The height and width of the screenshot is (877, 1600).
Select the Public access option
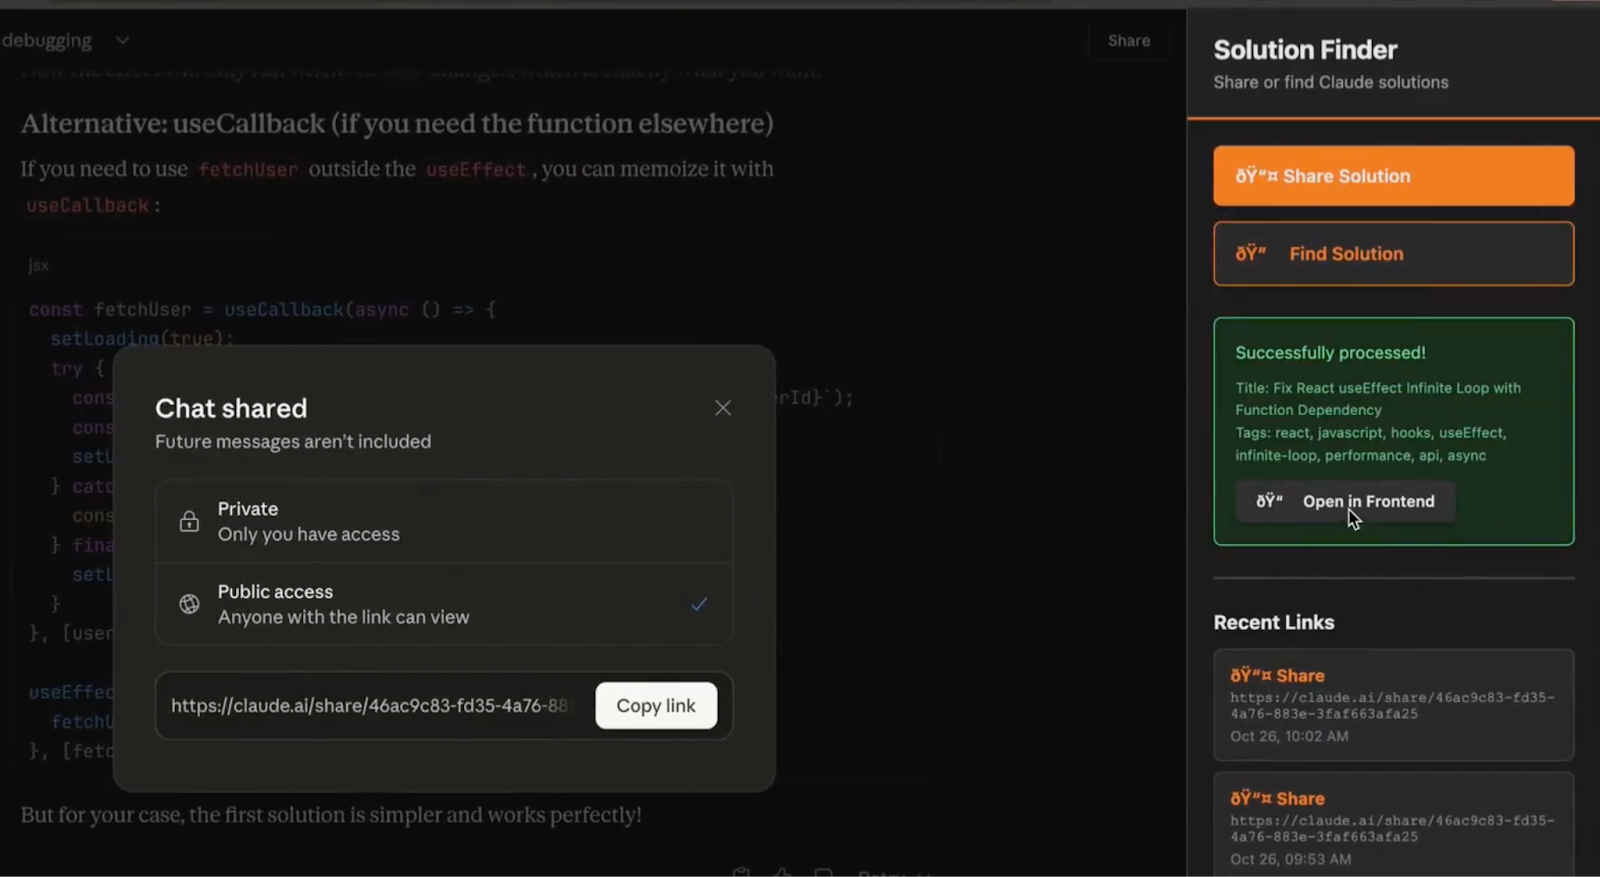coord(444,604)
